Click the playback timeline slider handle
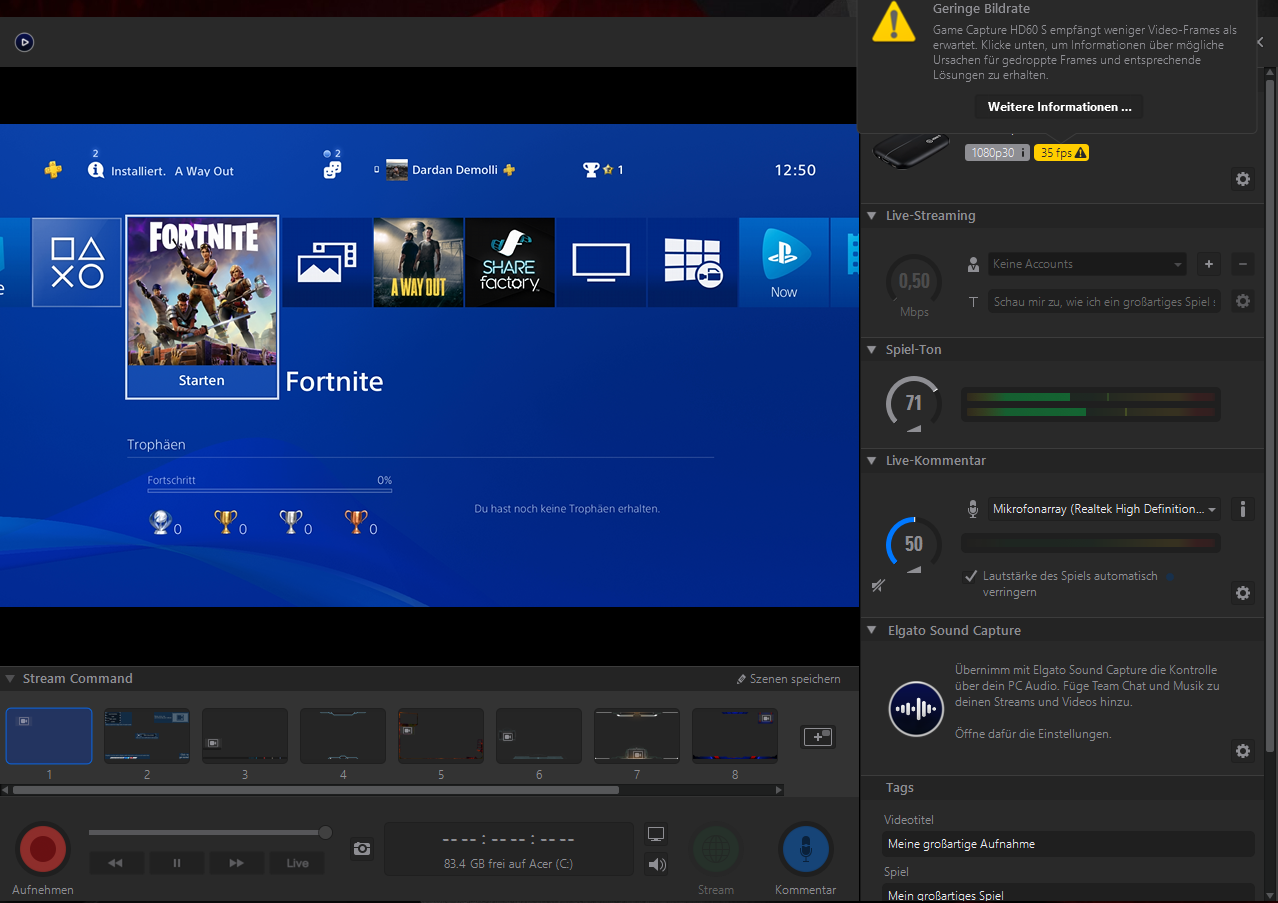This screenshot has width=1278, height=903. pos(325,832)
